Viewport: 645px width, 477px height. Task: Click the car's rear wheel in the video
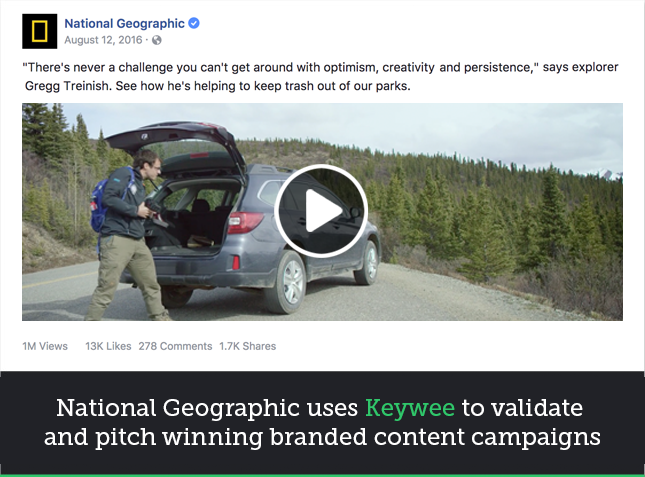point(289,282)
